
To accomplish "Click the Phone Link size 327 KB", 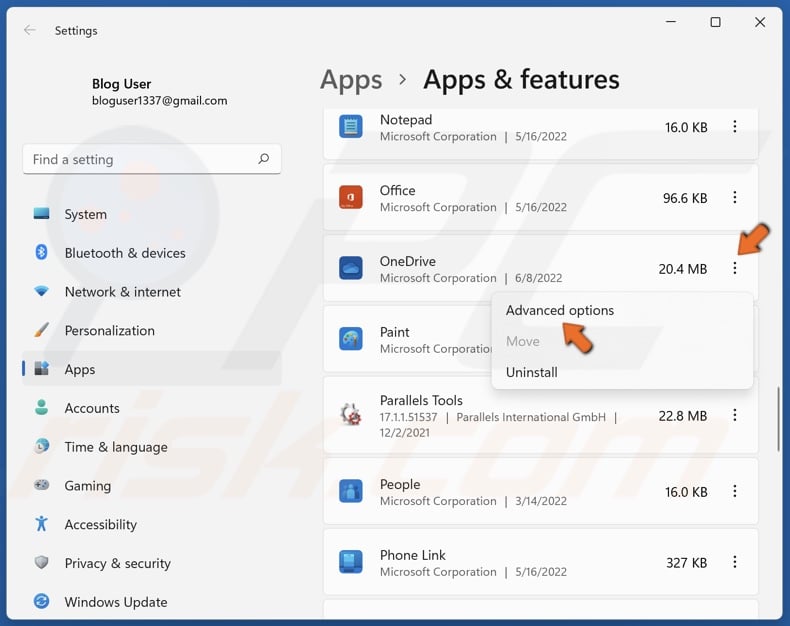I will click(x=686, y=563).
